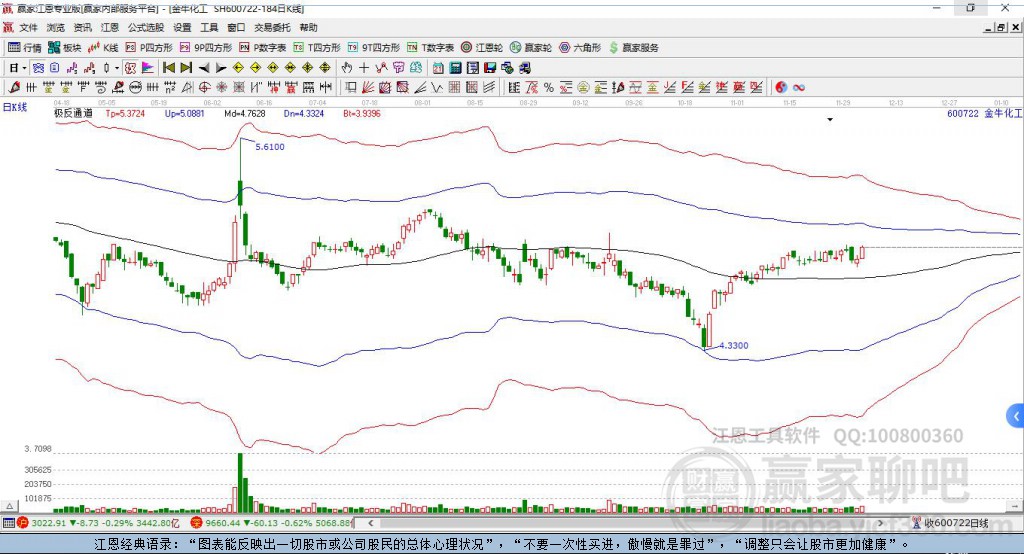
Task: Select the crosshair cursor tool
Action: [x=364, y=68]
